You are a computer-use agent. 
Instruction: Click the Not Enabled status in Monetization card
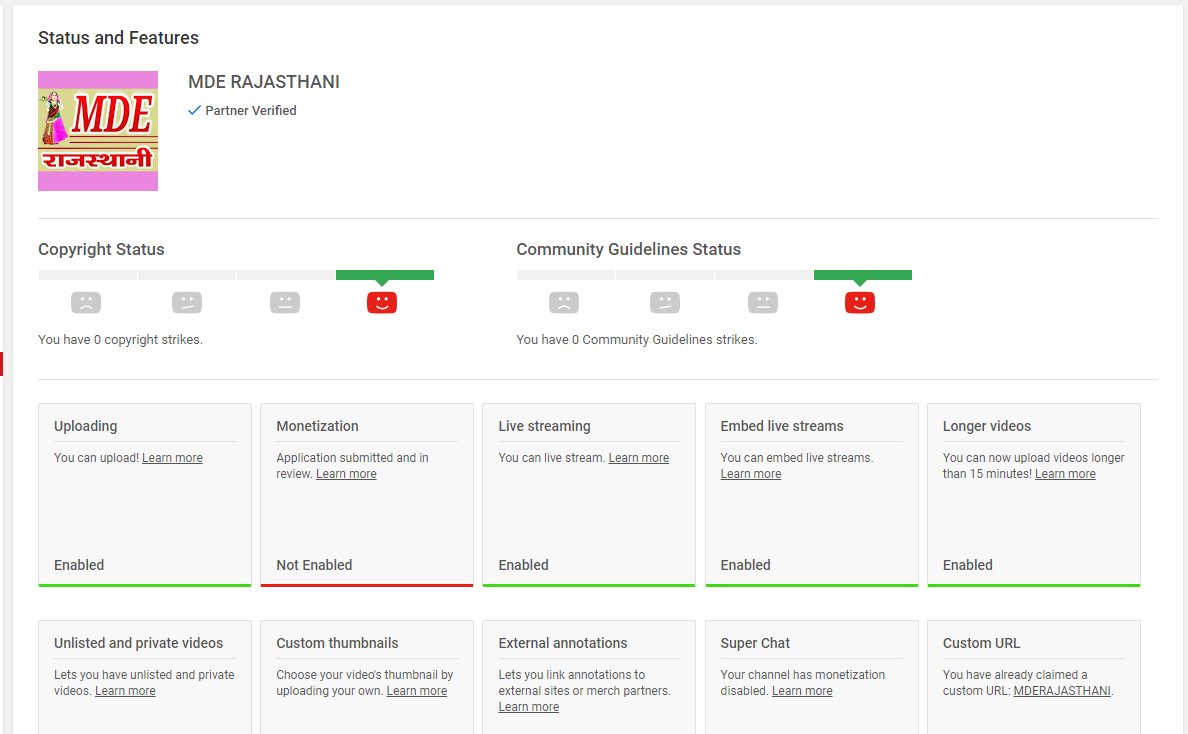[314, 565]
